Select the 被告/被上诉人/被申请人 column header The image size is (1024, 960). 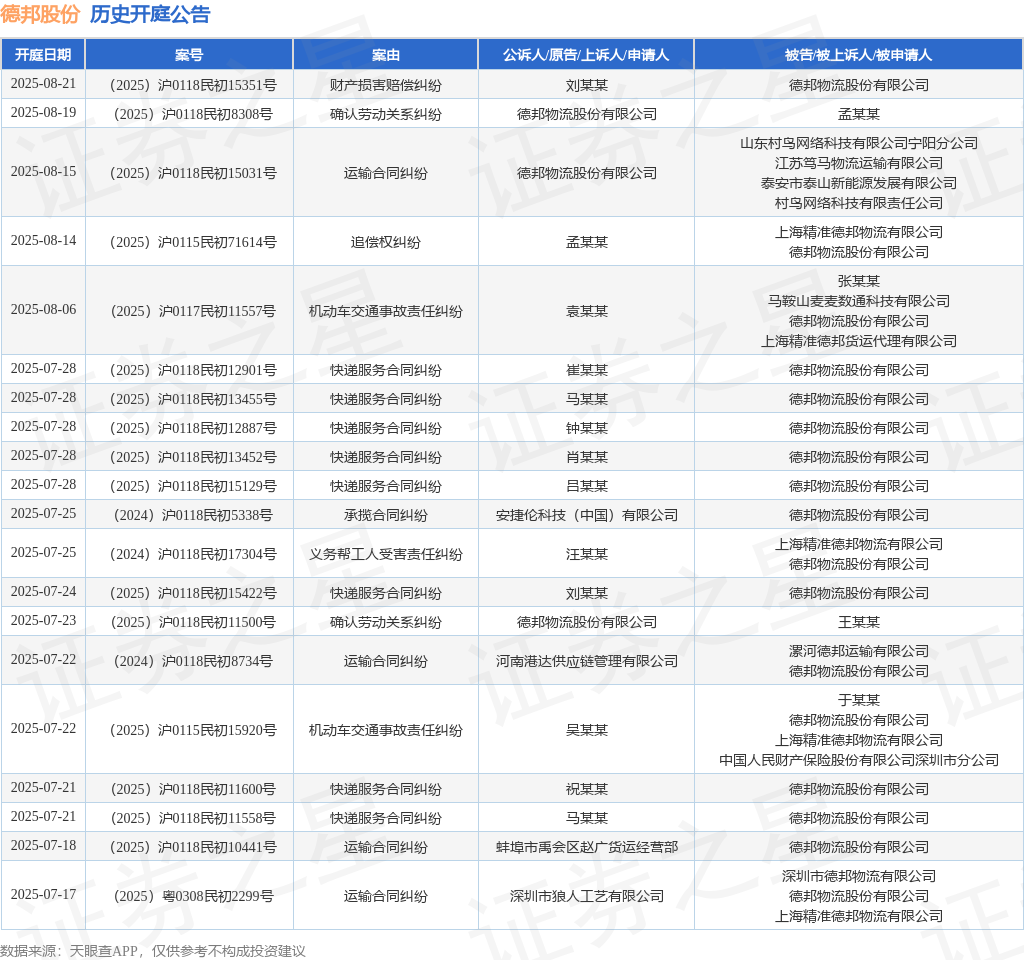858,55
